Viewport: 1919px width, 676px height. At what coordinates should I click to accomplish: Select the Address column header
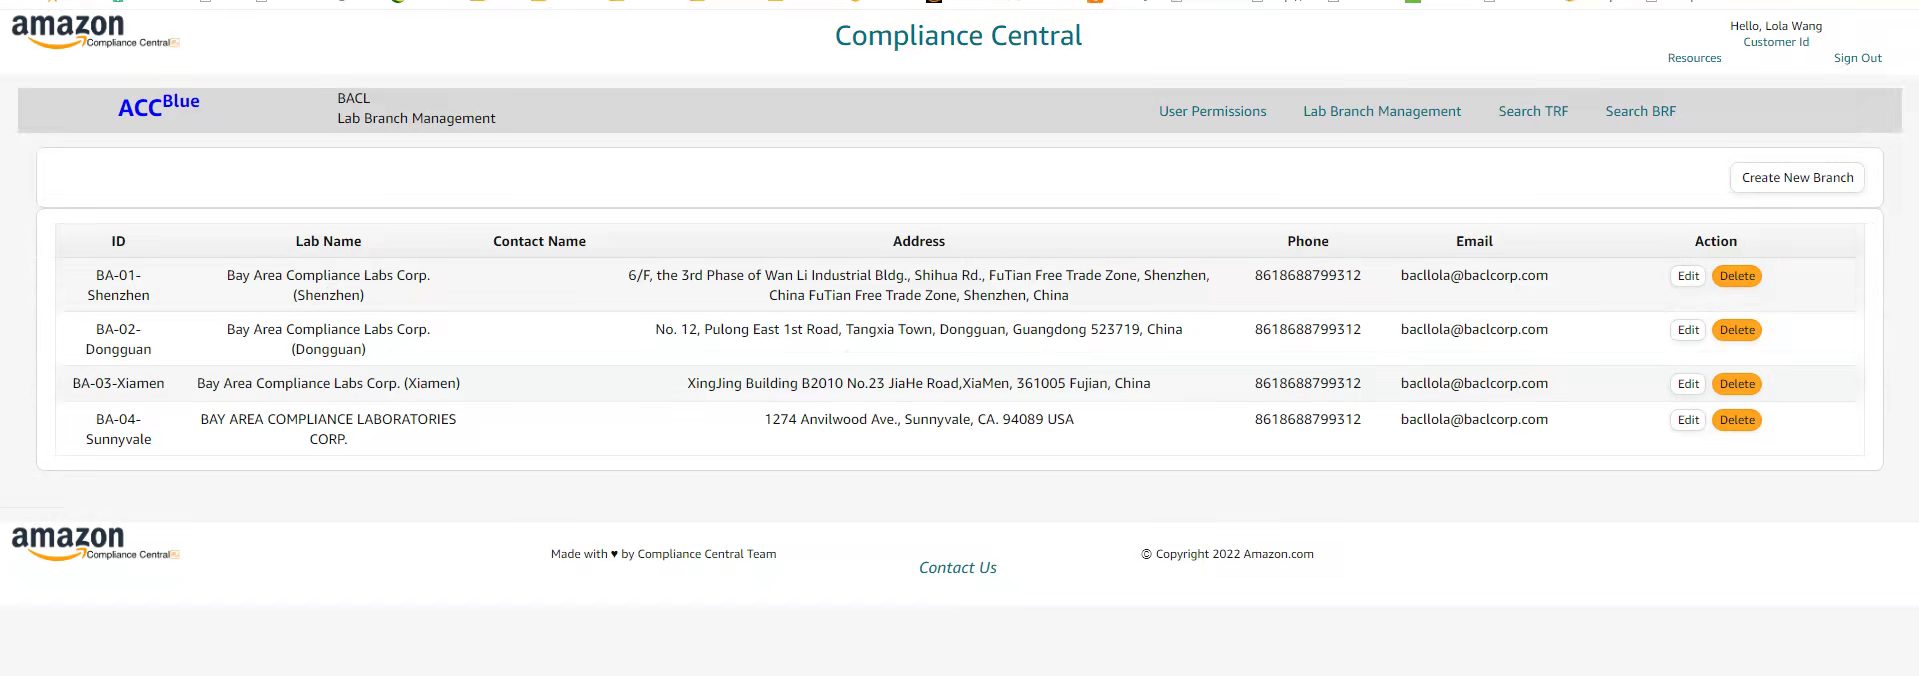click(x=918, y=241)
